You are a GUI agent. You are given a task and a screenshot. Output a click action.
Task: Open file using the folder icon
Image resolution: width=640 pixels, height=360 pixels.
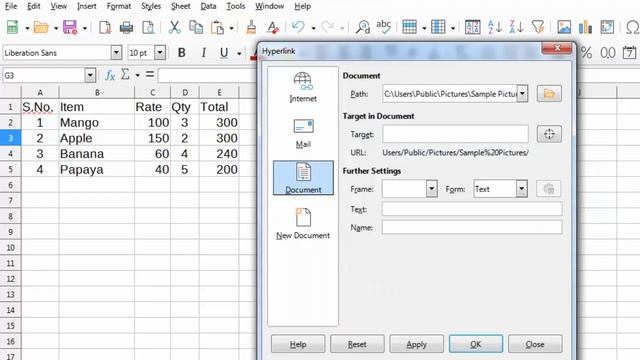point(41,28)
